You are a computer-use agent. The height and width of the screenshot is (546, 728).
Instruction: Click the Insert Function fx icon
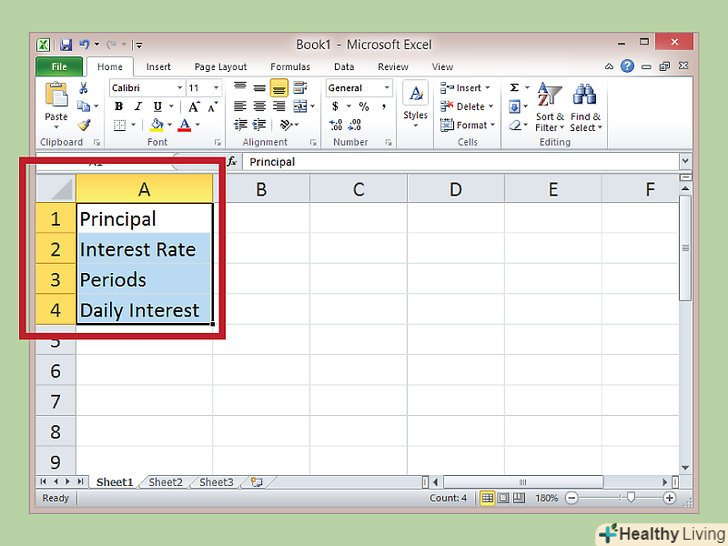pyautogui.click(x=232, y=161)
